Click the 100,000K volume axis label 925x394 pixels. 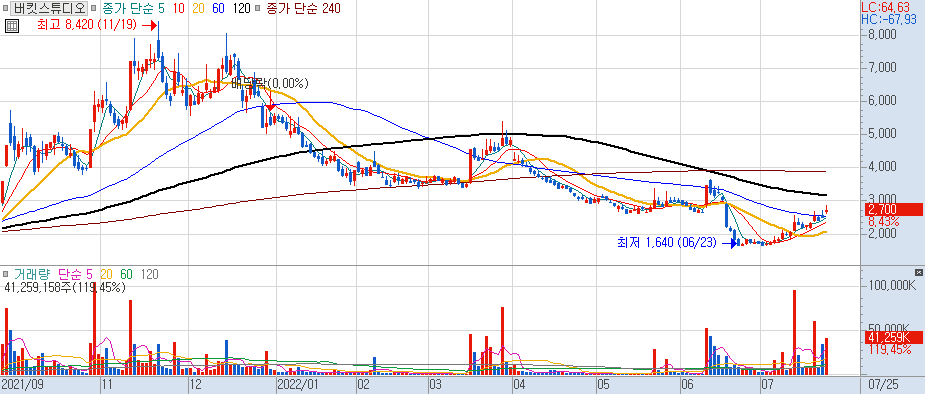893,285
